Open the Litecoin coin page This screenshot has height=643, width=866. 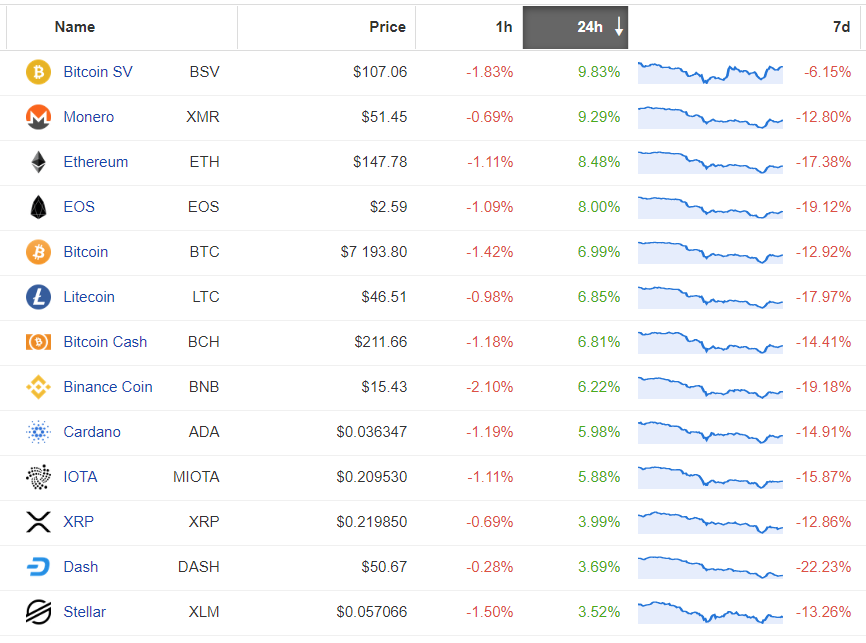(89, 297)
